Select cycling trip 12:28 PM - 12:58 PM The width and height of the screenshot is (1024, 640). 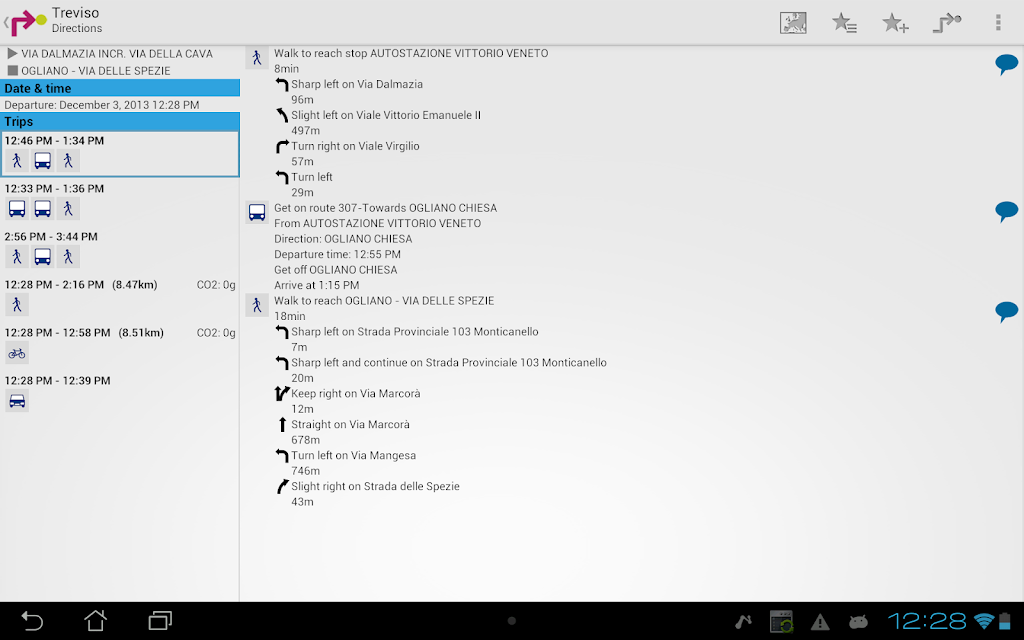click(120, 346)
